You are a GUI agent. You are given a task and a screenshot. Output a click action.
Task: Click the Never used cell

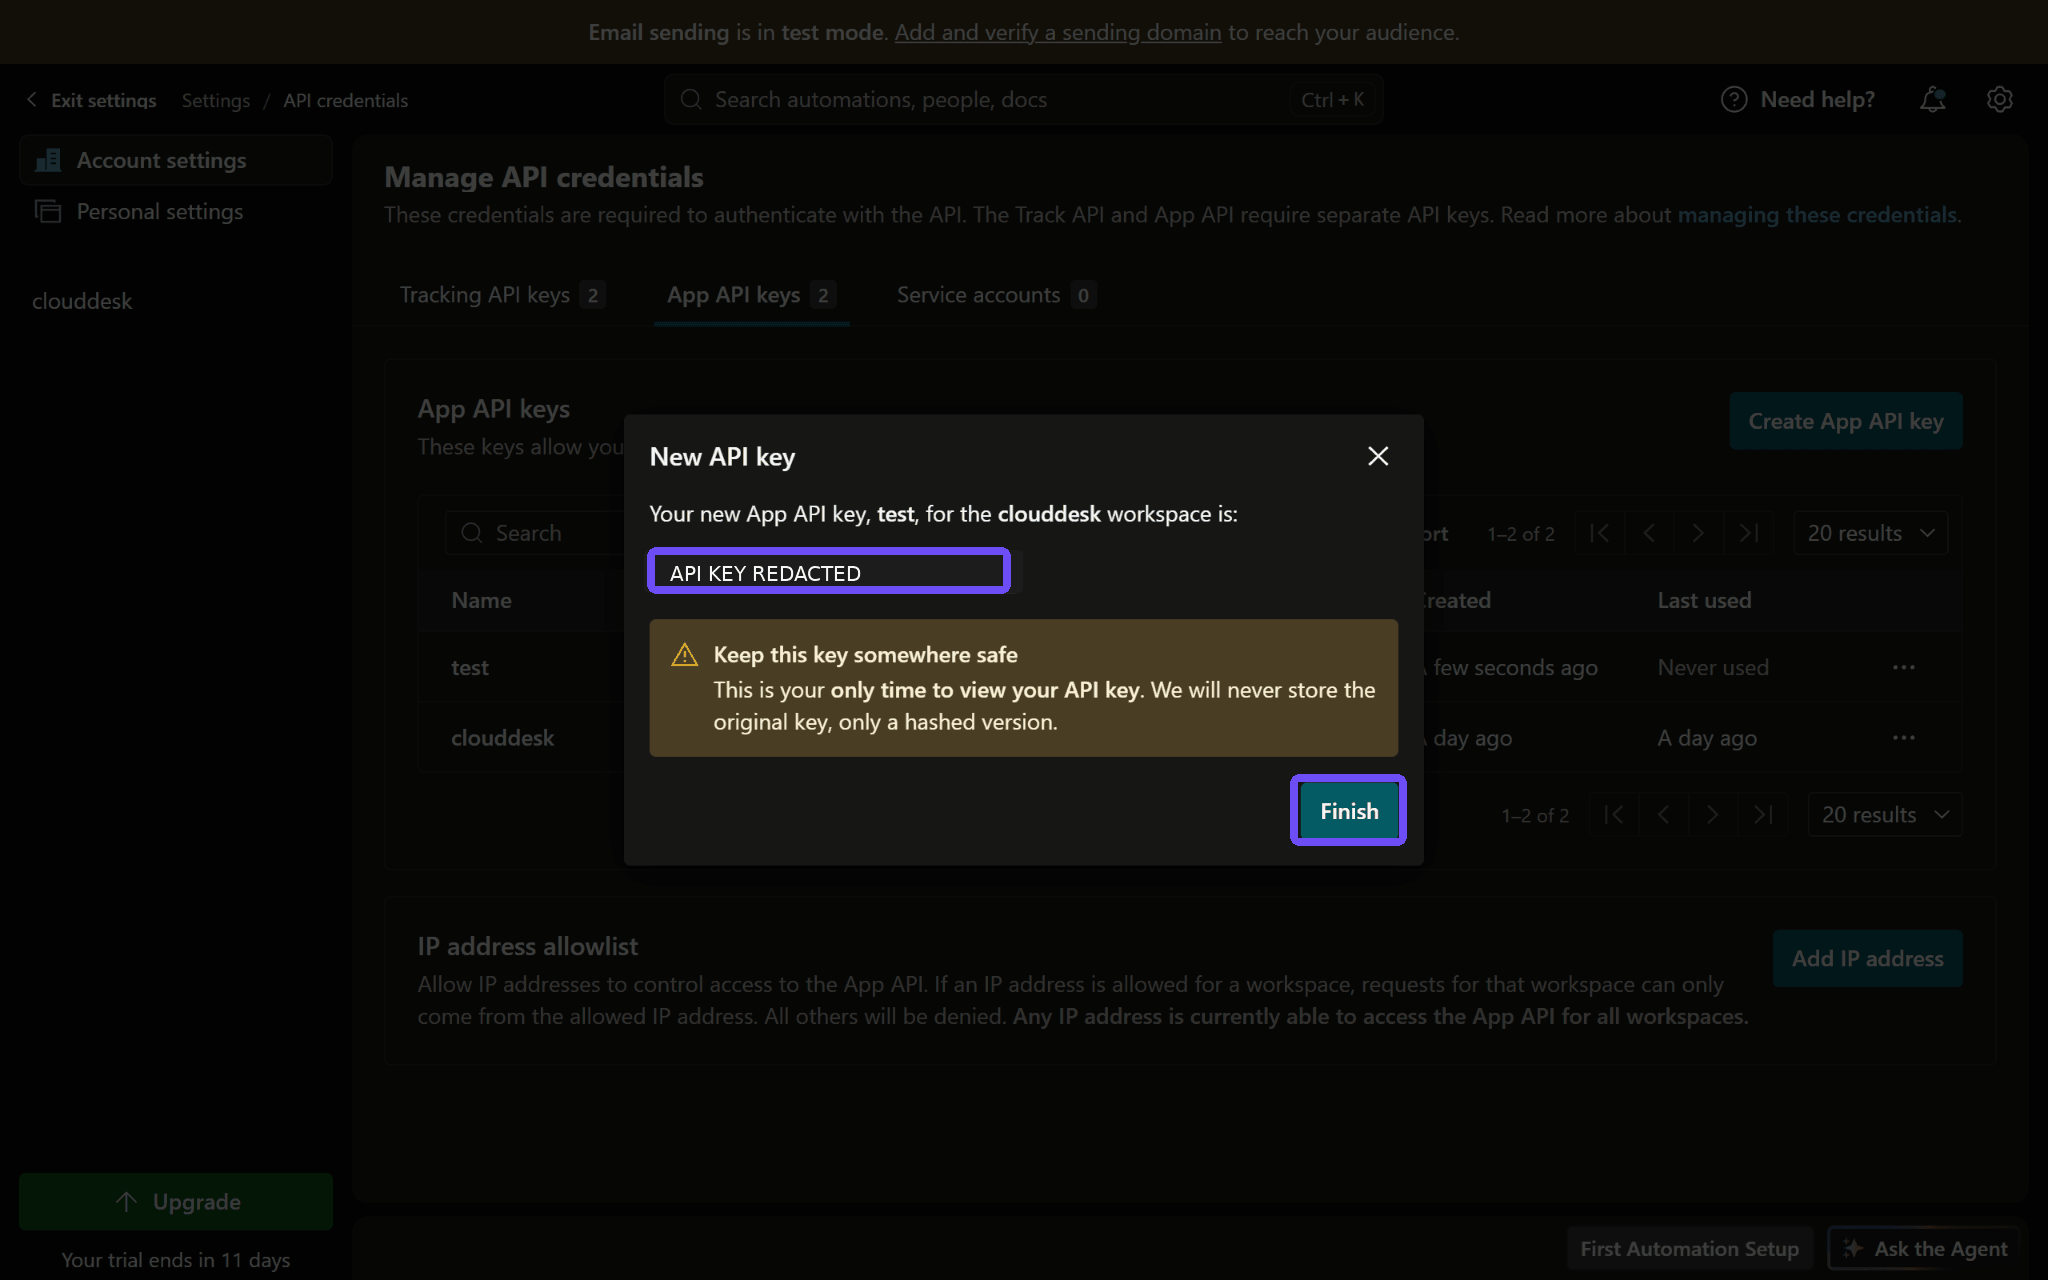point(1713,667)
